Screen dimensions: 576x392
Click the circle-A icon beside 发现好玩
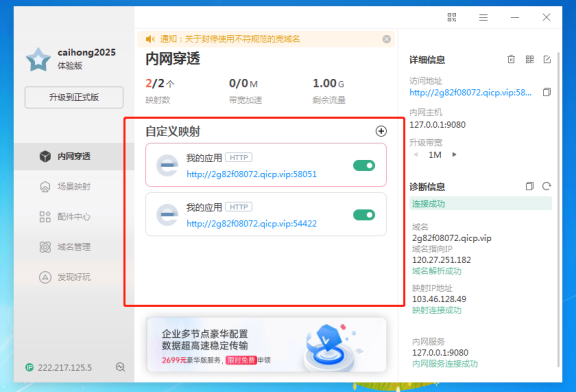pyautogui.click(x=45, y=277)
